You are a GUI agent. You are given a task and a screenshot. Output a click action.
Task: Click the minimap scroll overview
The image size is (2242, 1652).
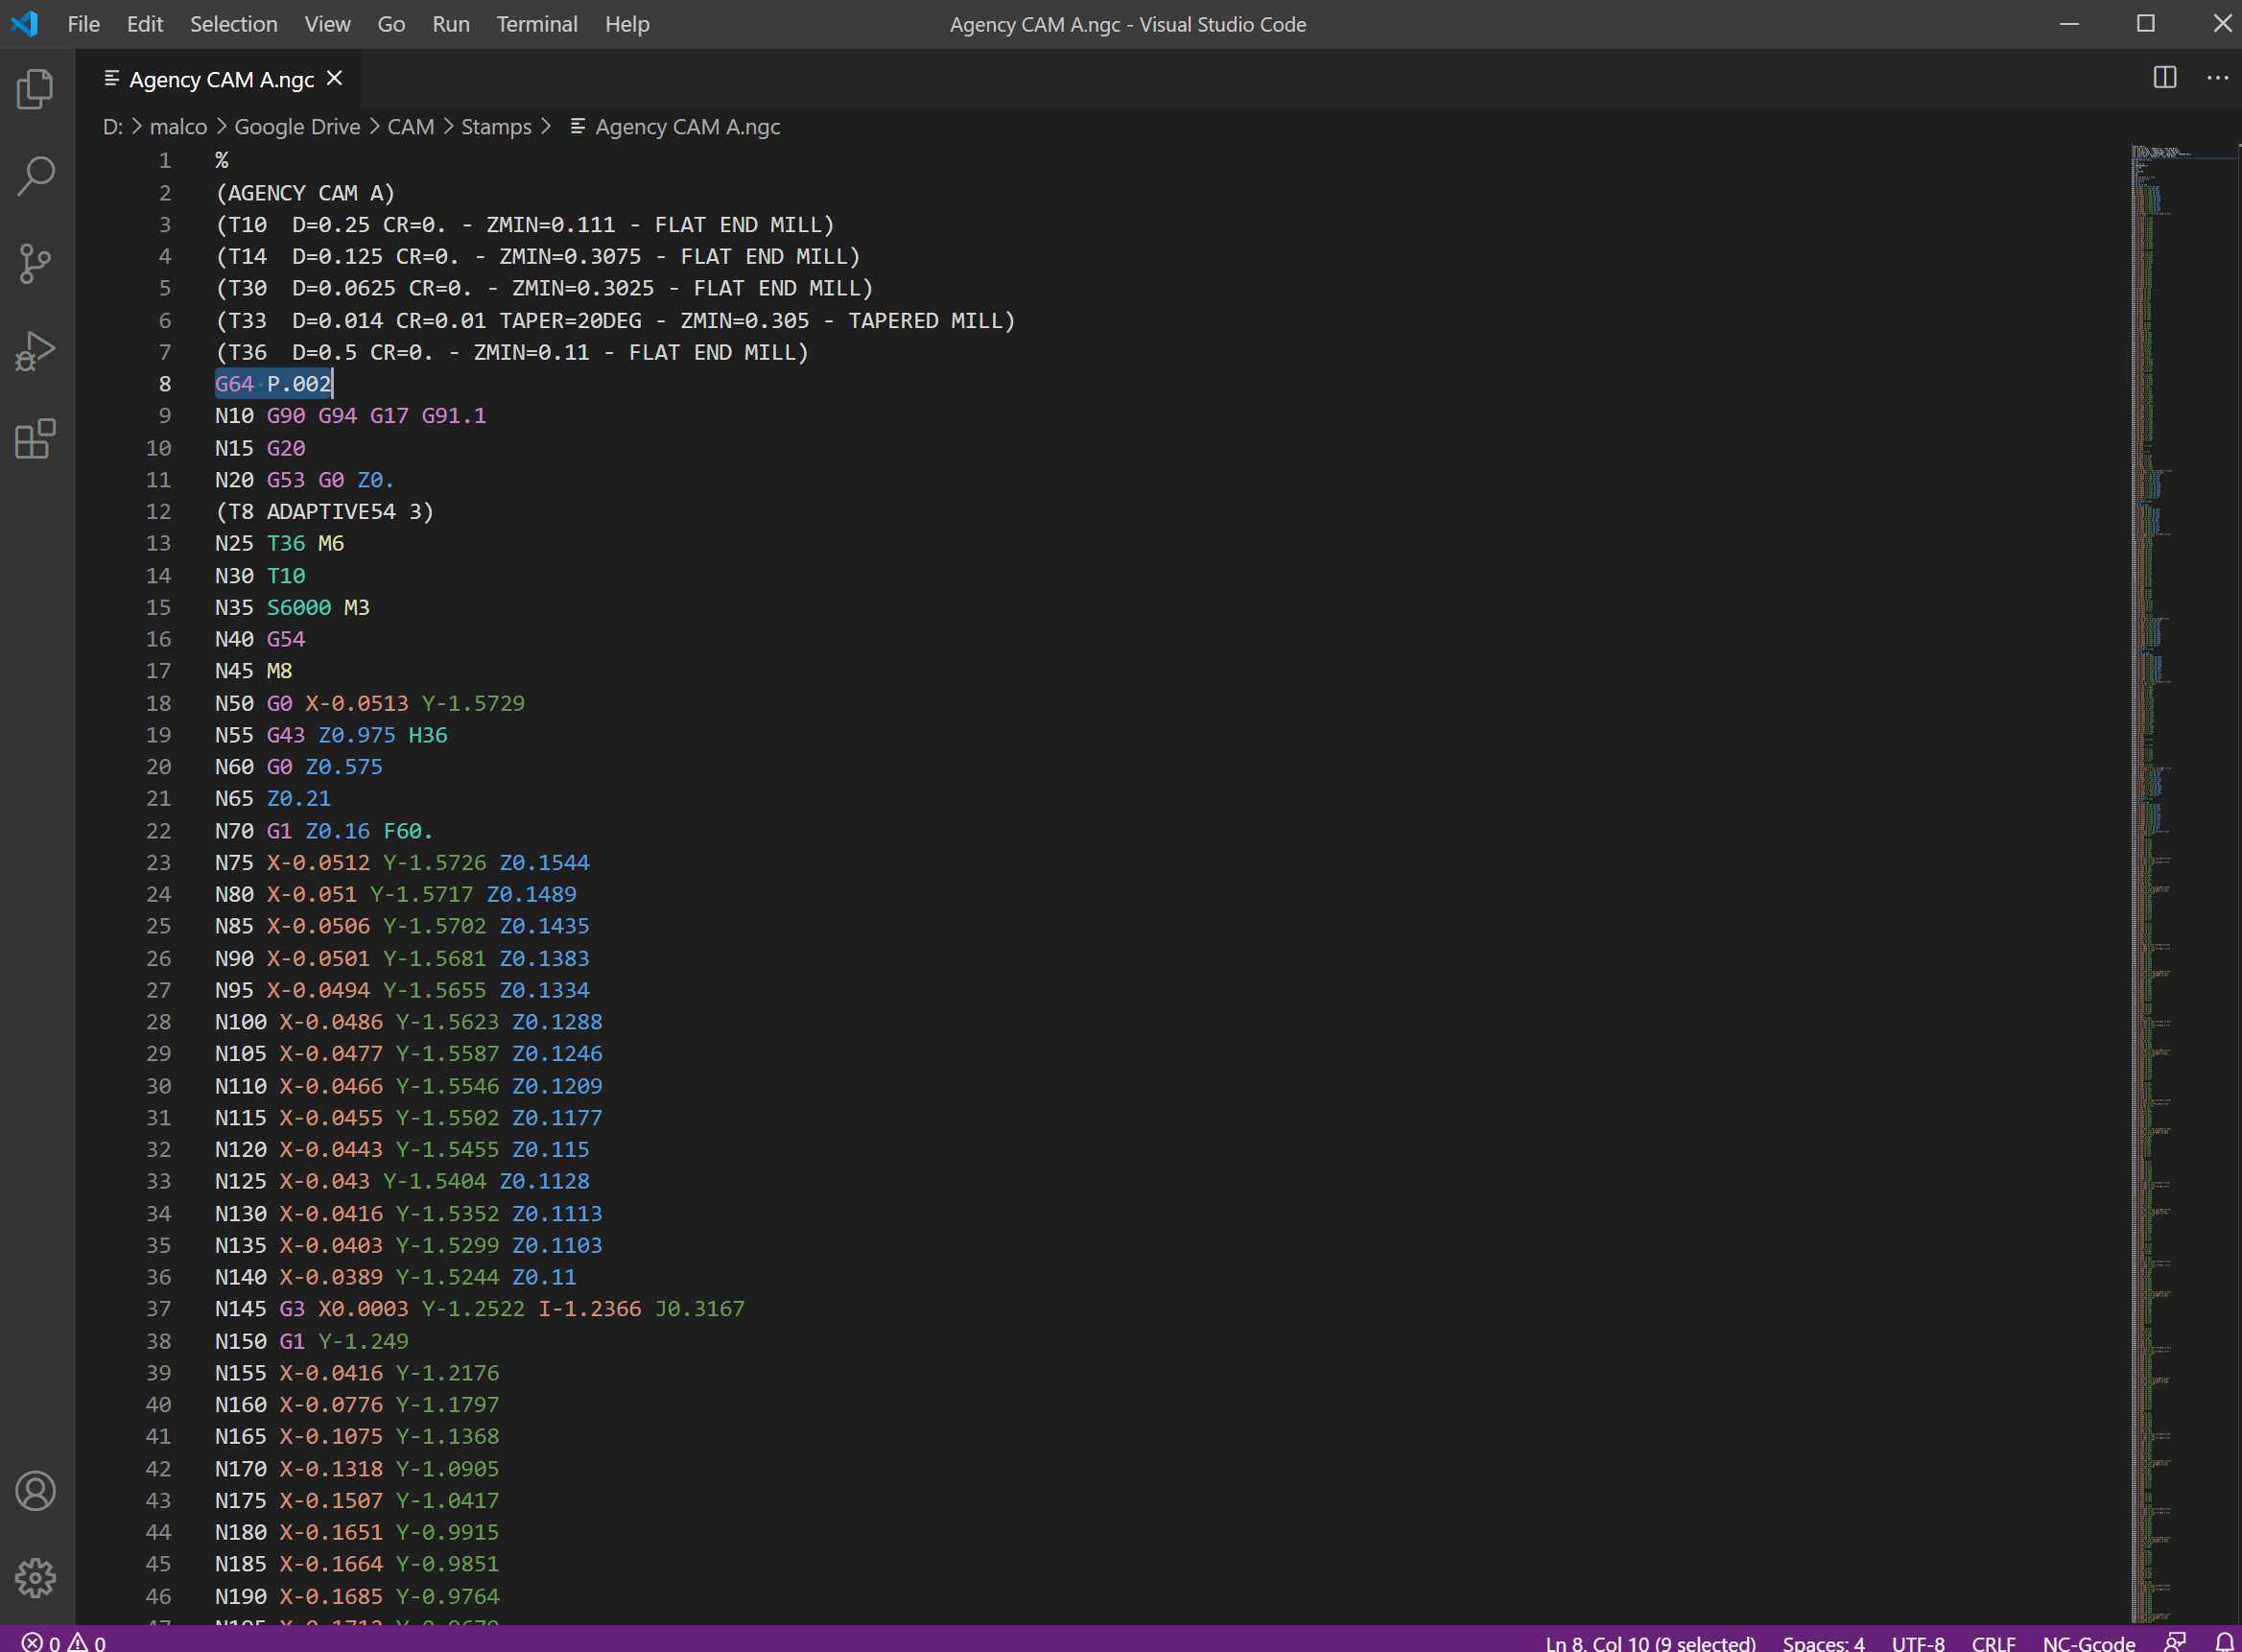tap(2160, 800)
